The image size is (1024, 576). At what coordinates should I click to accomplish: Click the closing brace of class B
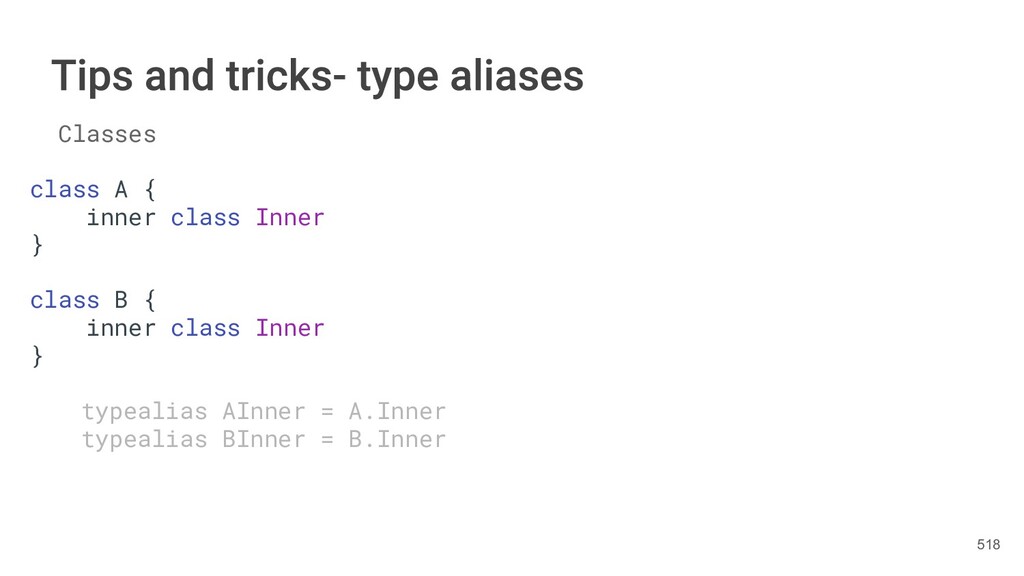38,355
